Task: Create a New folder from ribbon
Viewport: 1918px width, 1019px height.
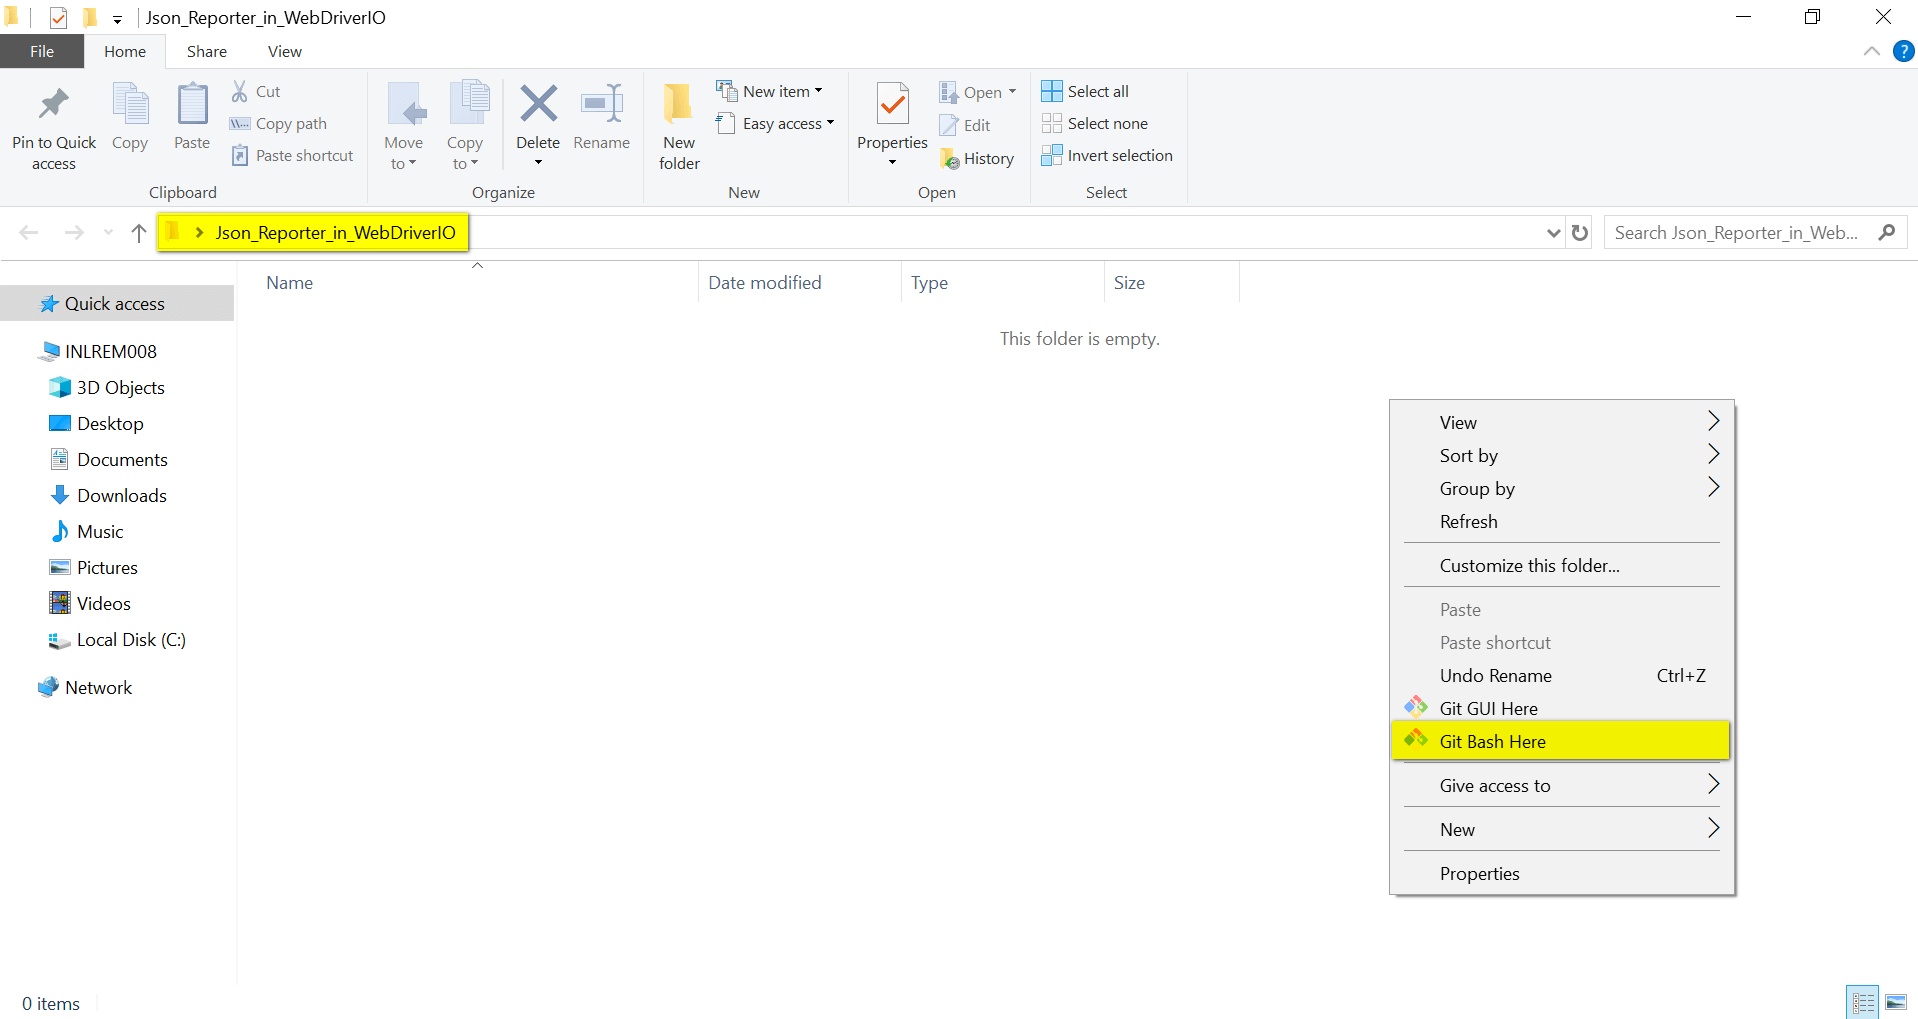Action: [679, 125]
